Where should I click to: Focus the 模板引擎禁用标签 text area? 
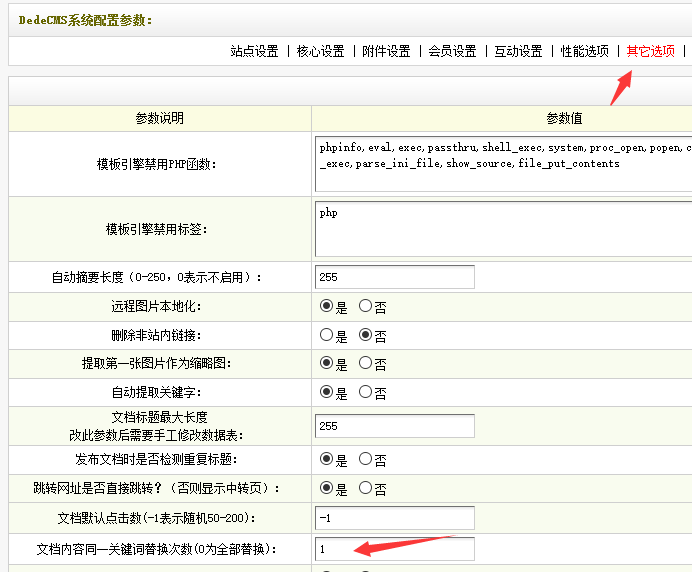tap(502, 230)
